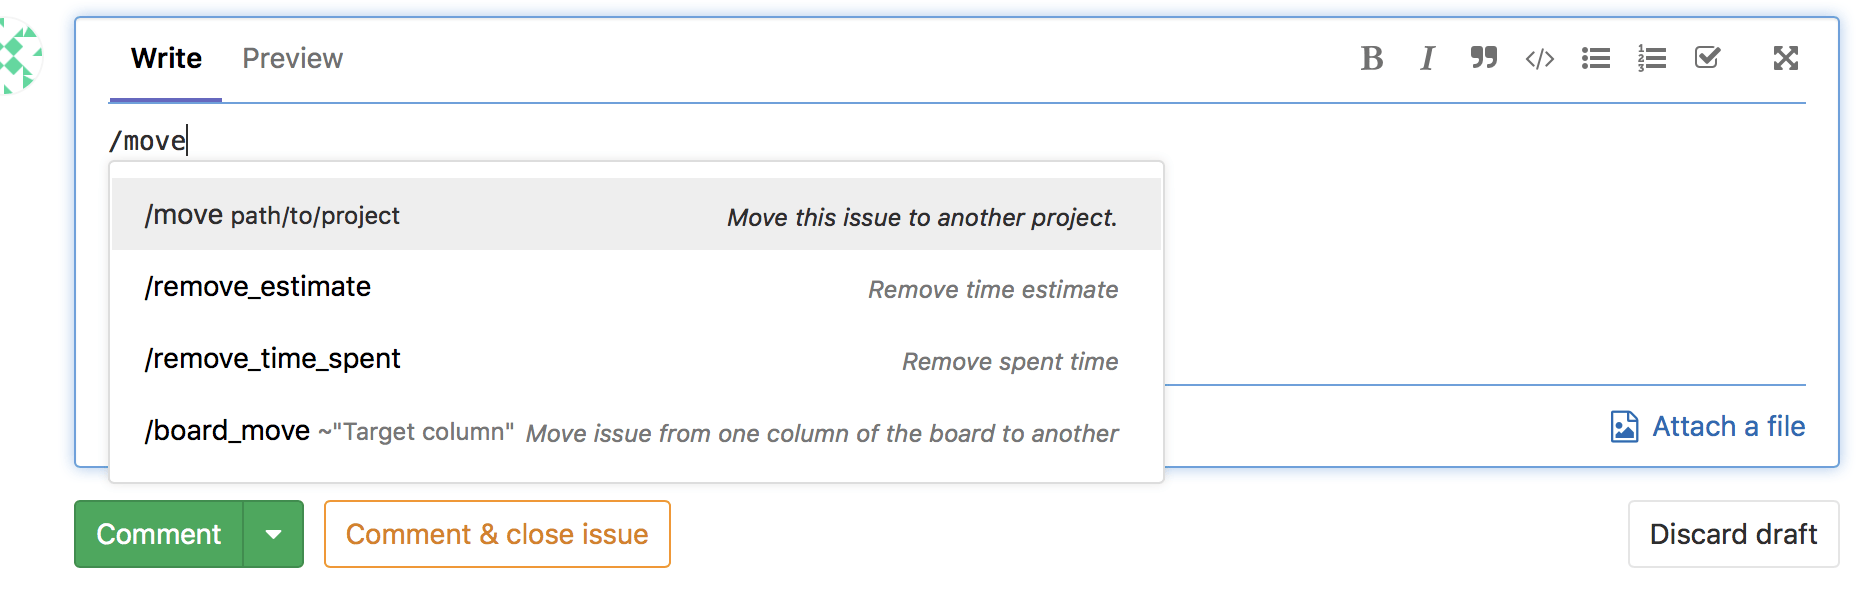
Task: Insert a code block
Action: tap(1539, 58)
